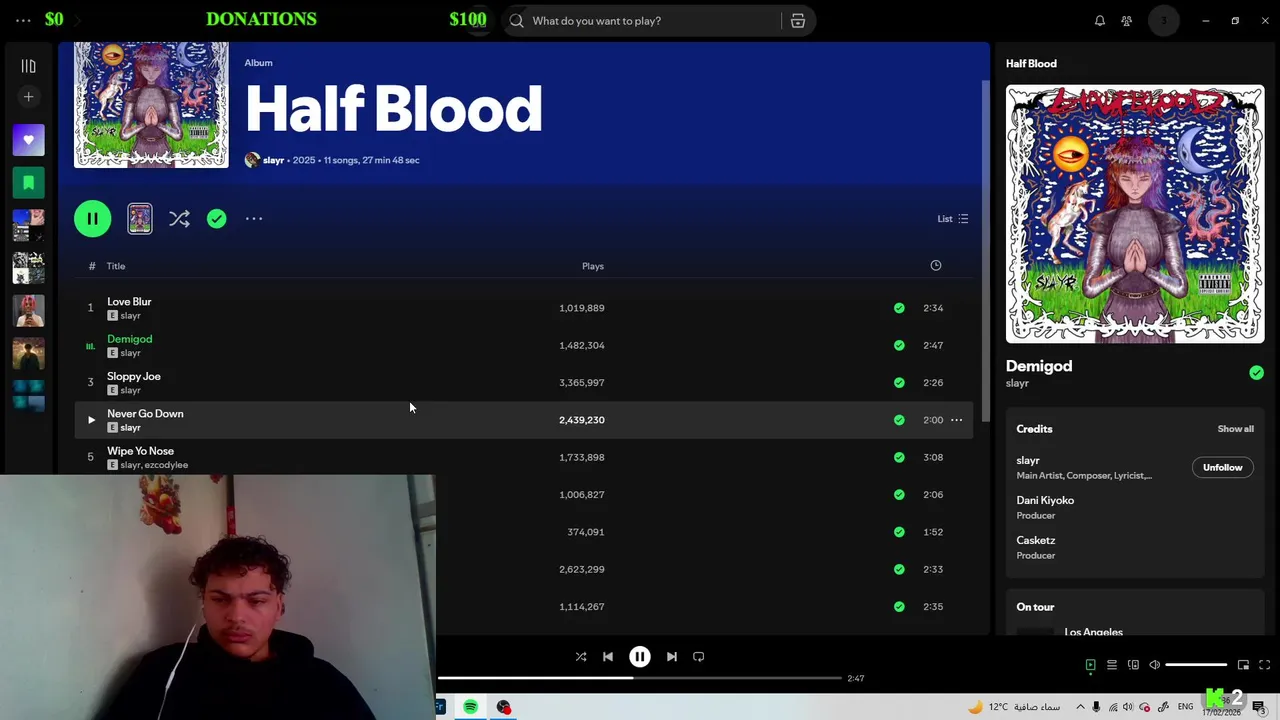The height and width of the screenshot is (720, 1280).
Task: Click the Half Blood album cover
Action: pos(151,105)
